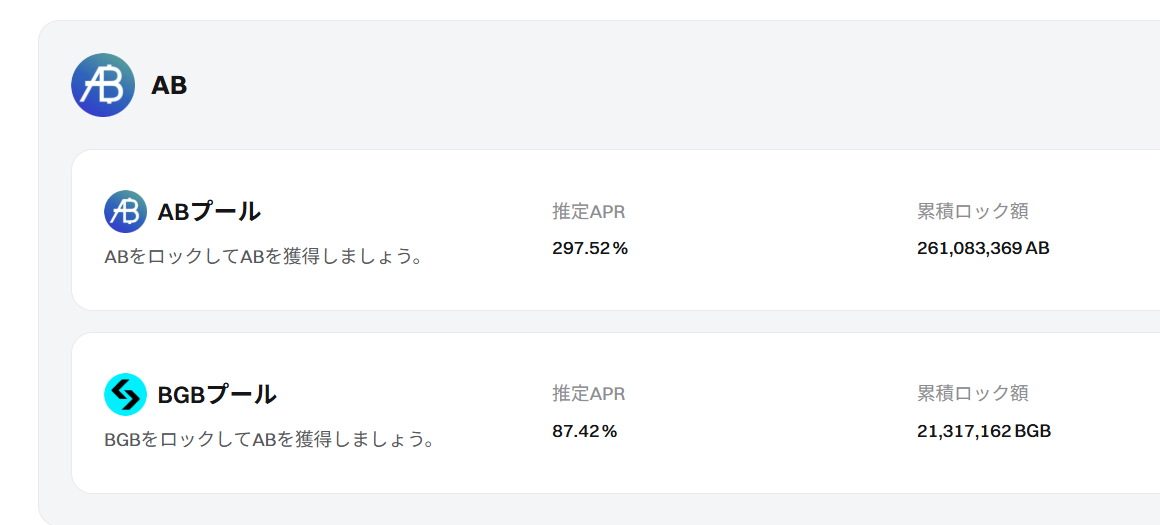Click the 297.52% APR value

(x=590, y=248)
